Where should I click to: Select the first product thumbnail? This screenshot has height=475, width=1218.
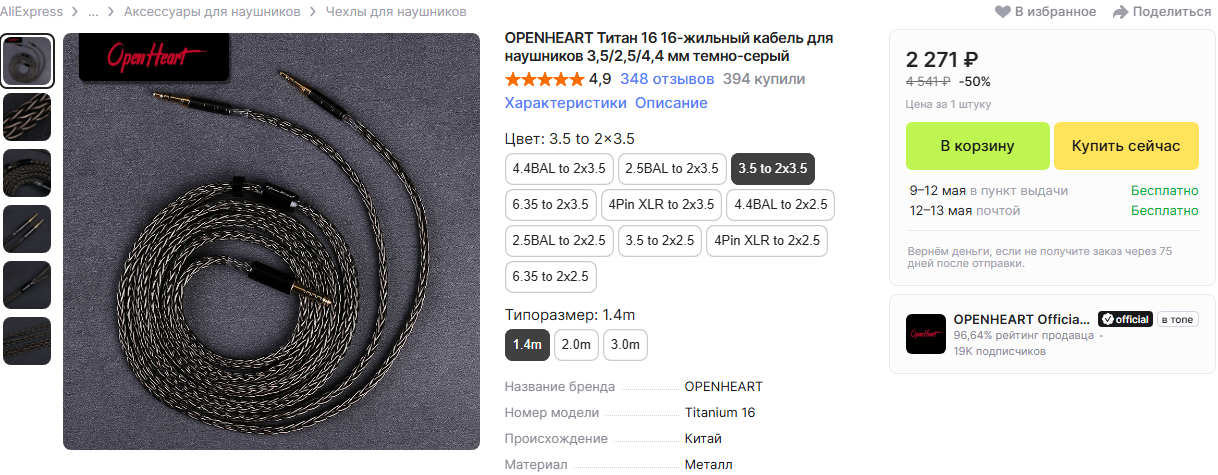(28, 61)
